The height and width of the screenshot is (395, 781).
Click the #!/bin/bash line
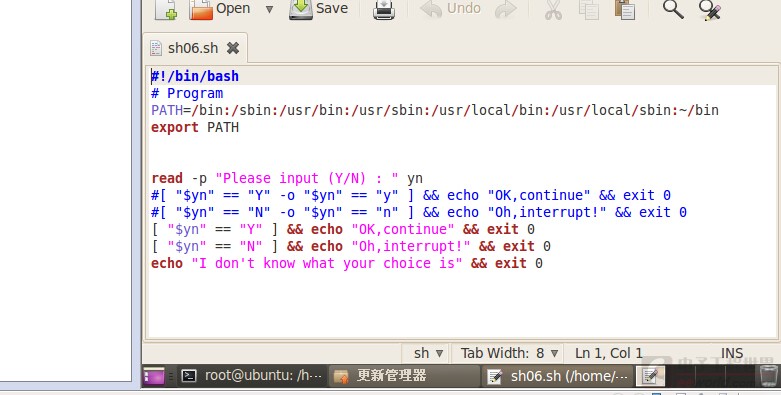tap(195, 76)
